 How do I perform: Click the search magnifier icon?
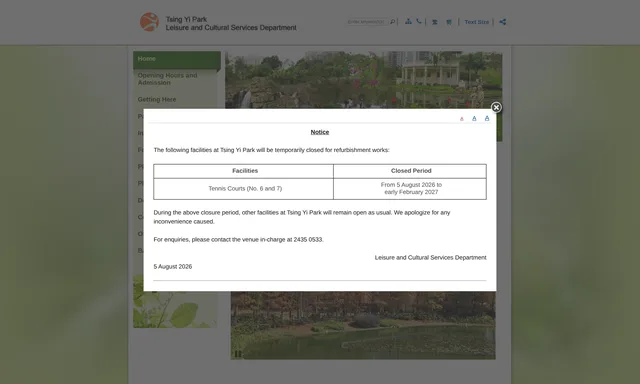(x=392, y=22)
